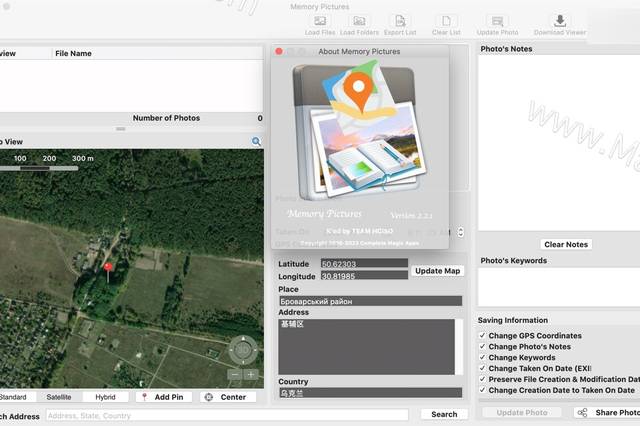Image resolution: width=640 pixels, height=426 pixels.
Task: Close the About Memory Pictures window
Action: click(x=279, y=51)
